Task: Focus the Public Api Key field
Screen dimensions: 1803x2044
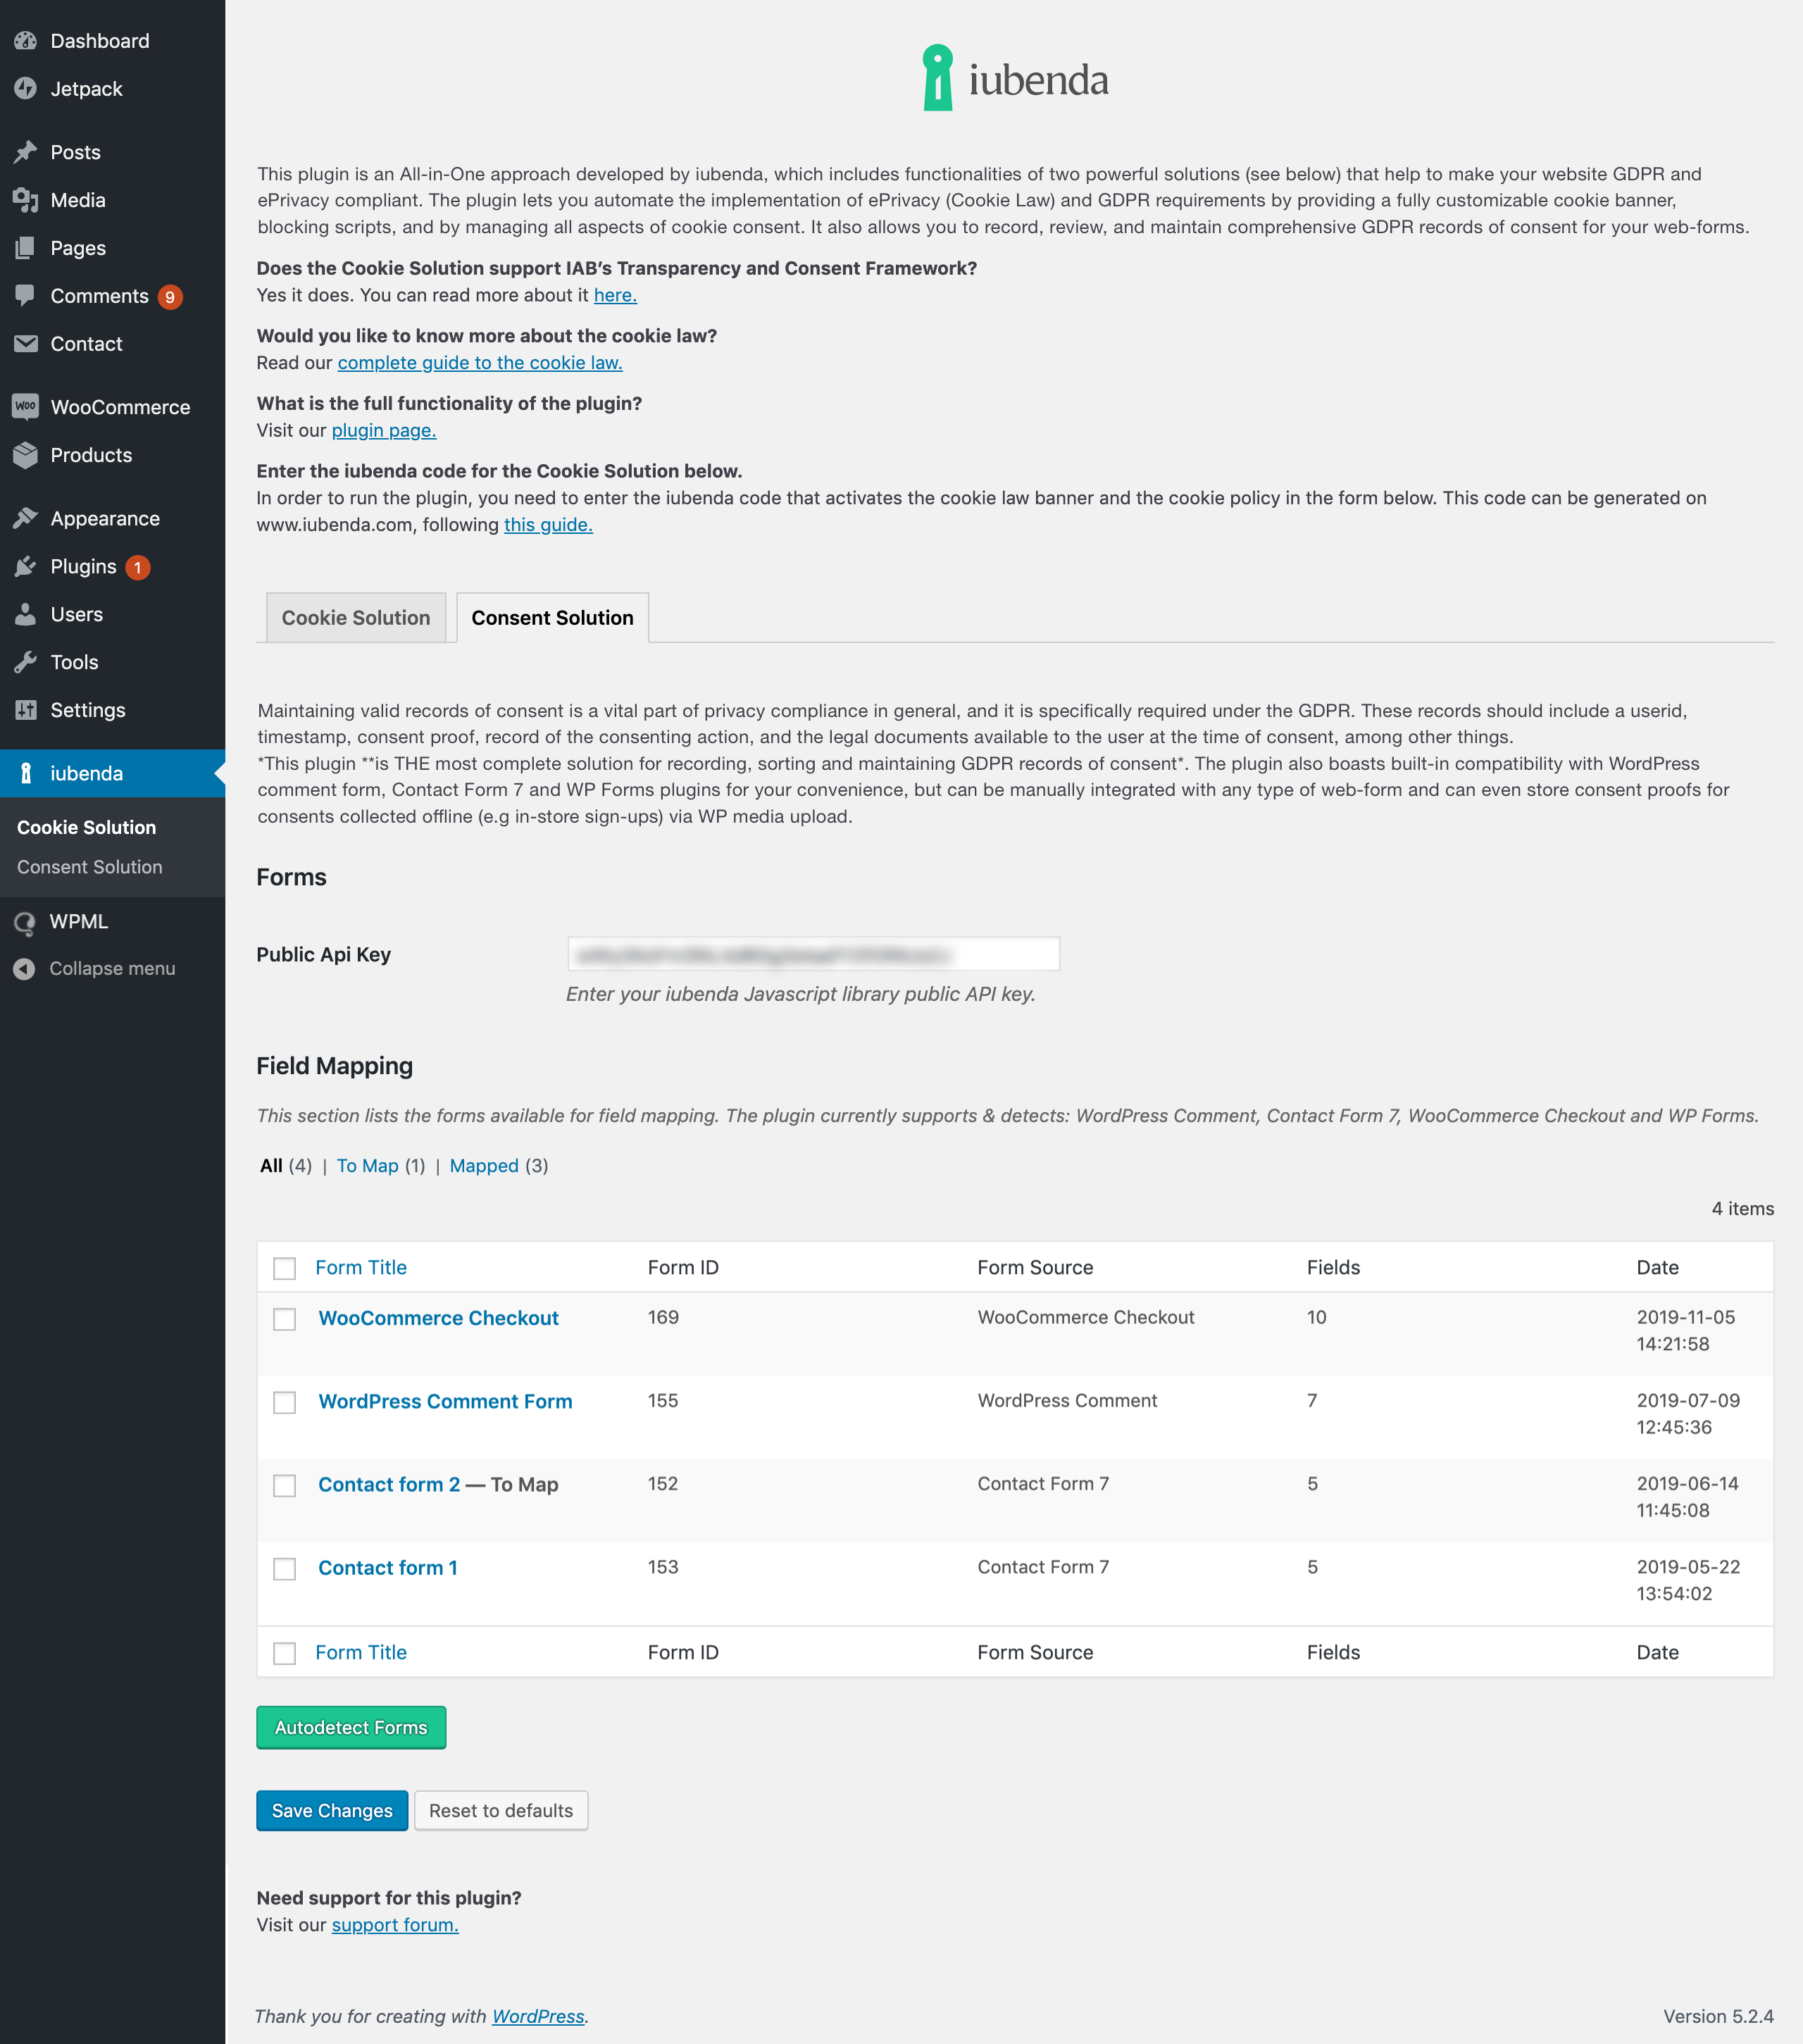Action: point(812,954)
